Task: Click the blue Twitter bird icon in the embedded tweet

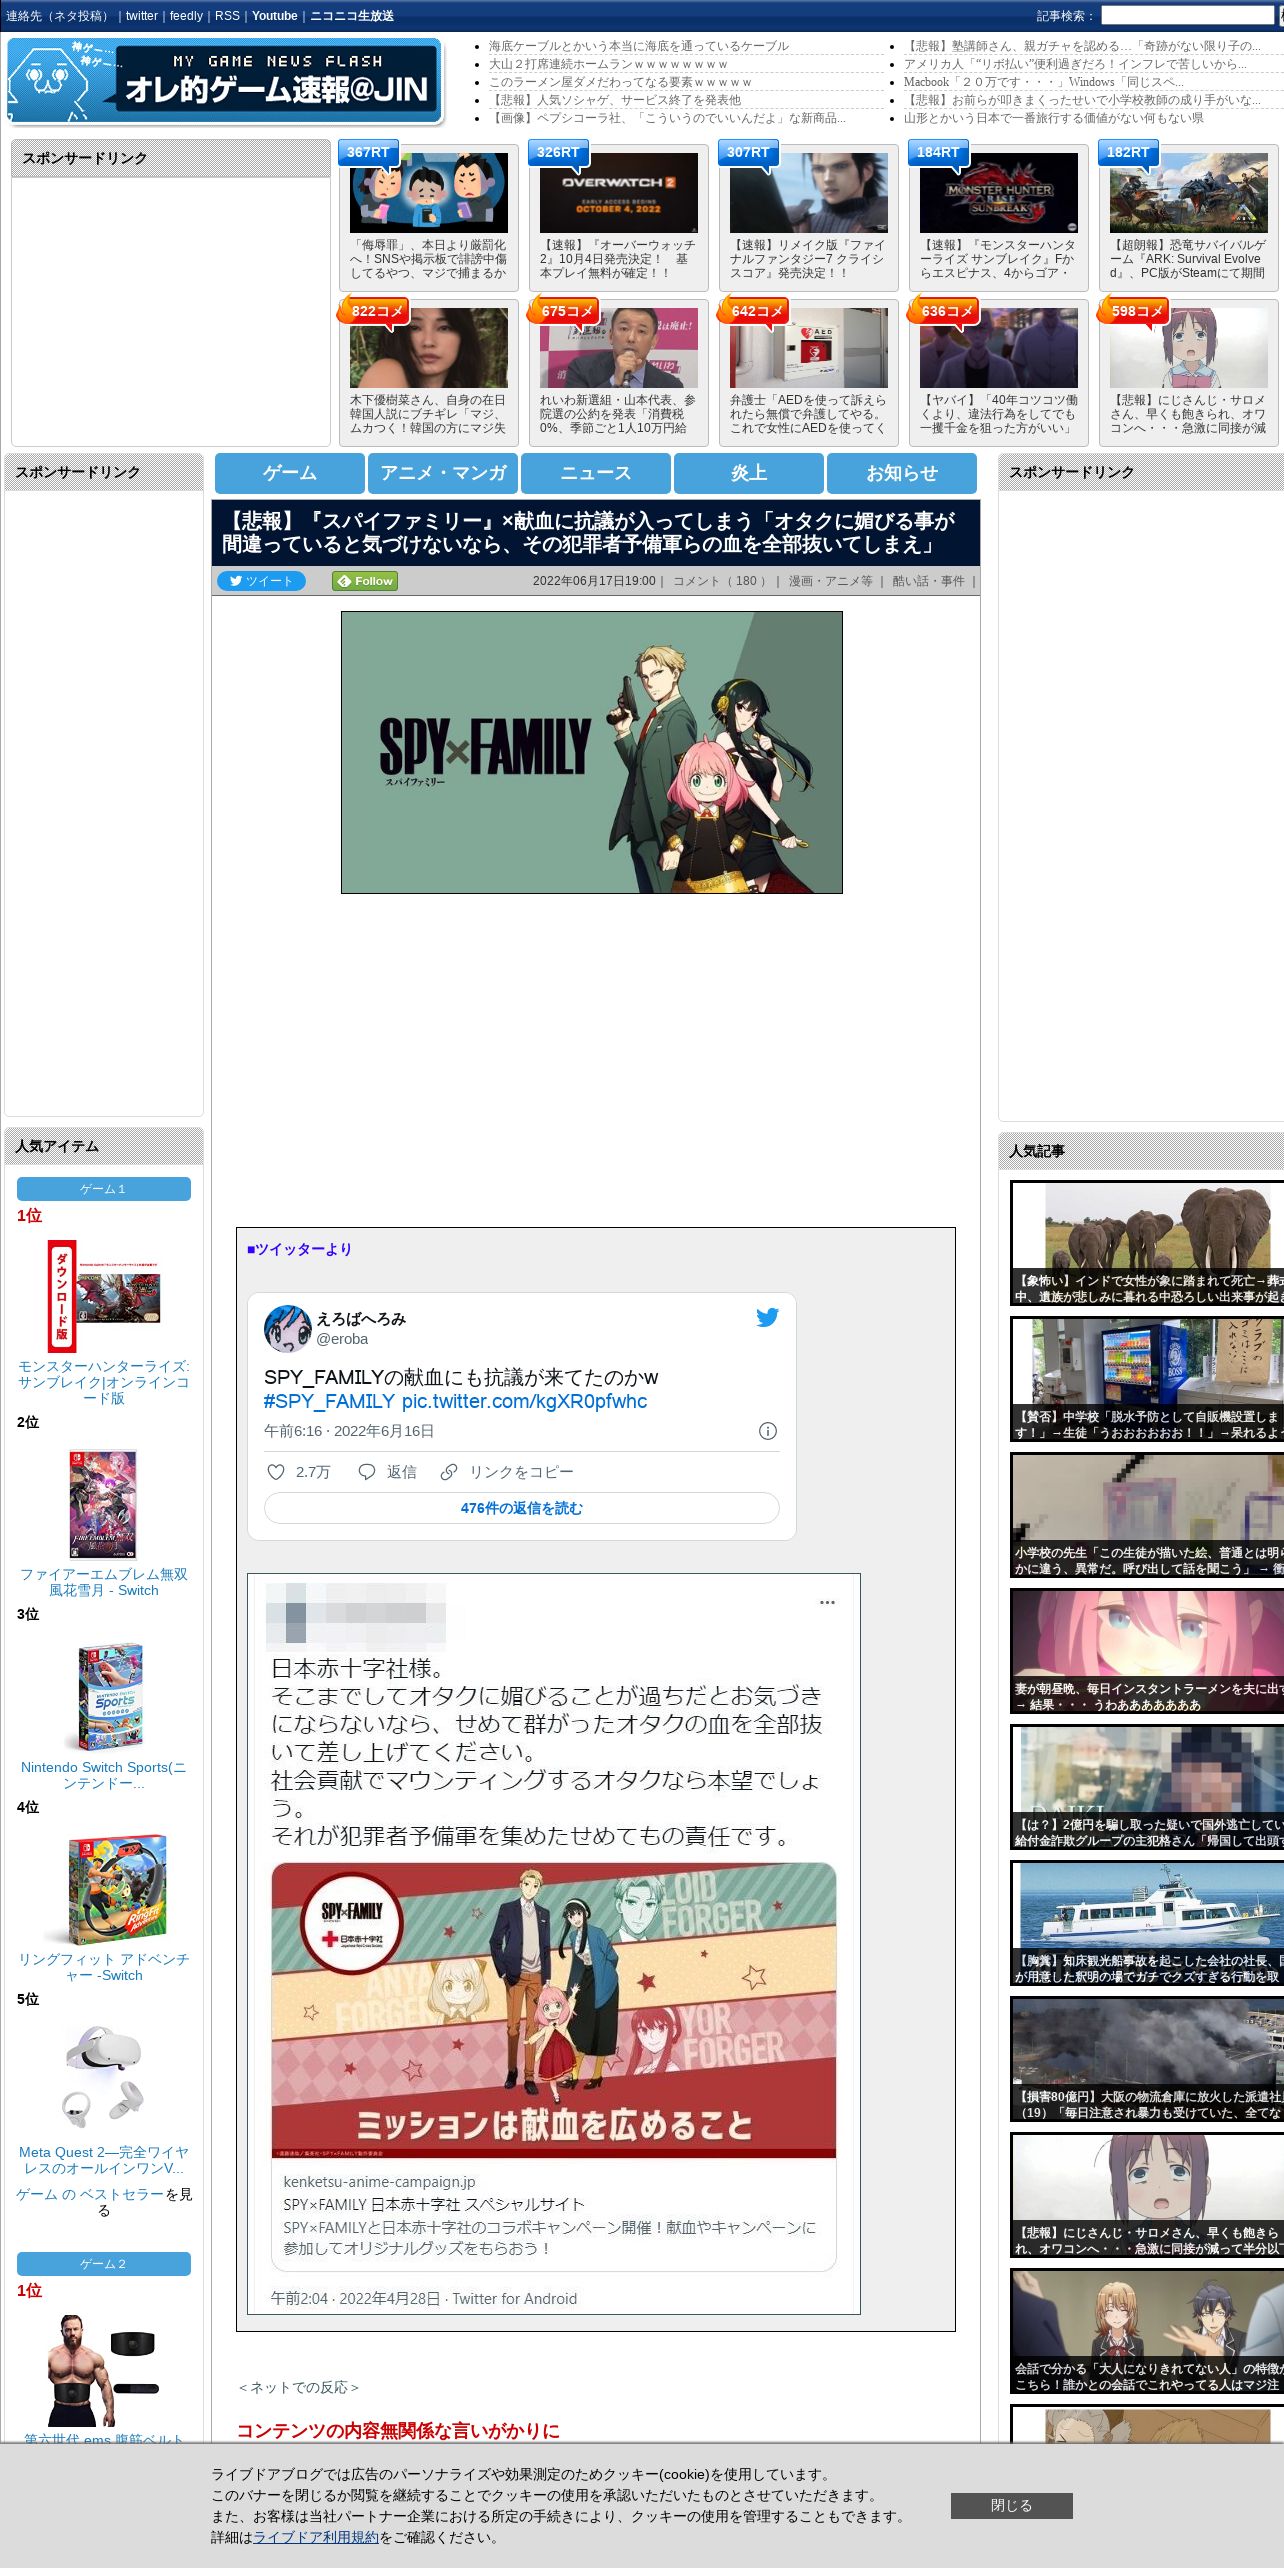Action: pyautogui.click(x=767, y=1317)
